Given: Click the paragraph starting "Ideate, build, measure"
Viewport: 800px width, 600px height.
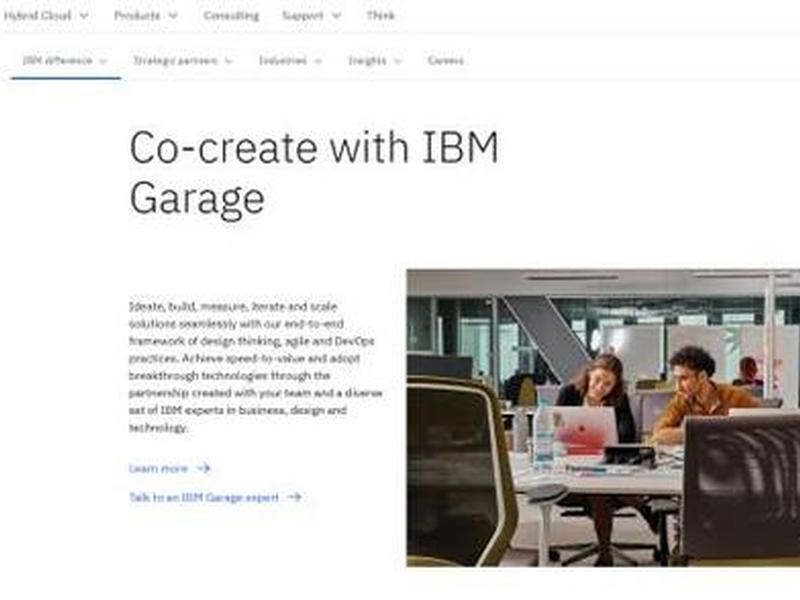Looking at the screenshot, I should (255, 367).
